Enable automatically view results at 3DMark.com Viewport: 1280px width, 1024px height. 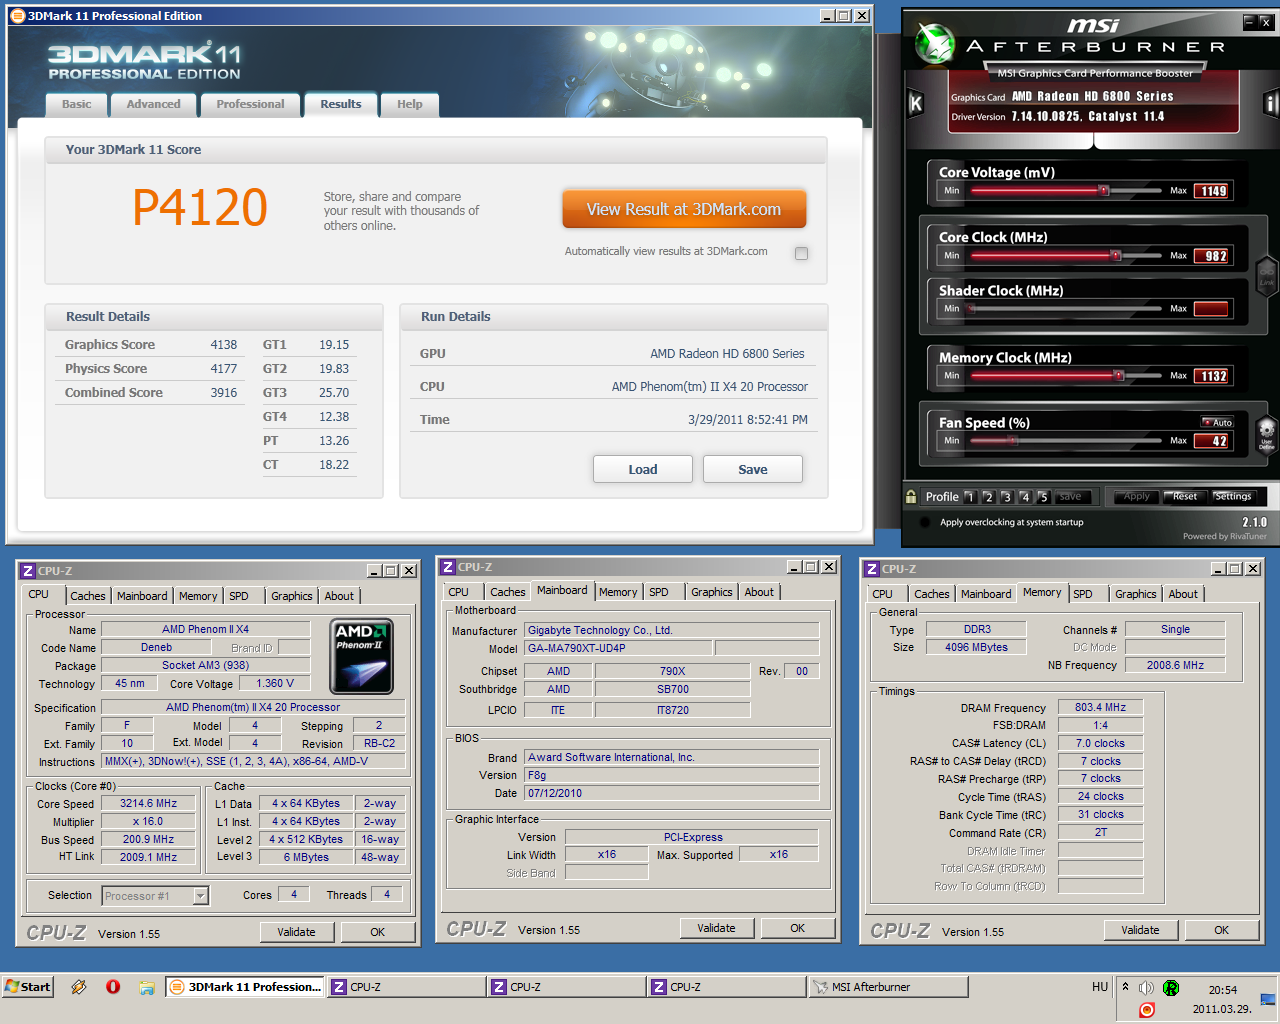(801, 253)
